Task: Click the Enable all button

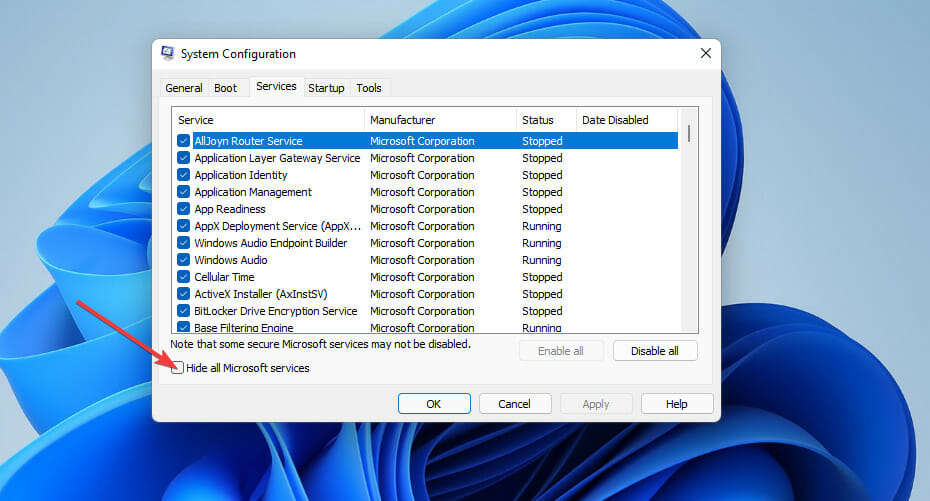Action: point(561,351)
